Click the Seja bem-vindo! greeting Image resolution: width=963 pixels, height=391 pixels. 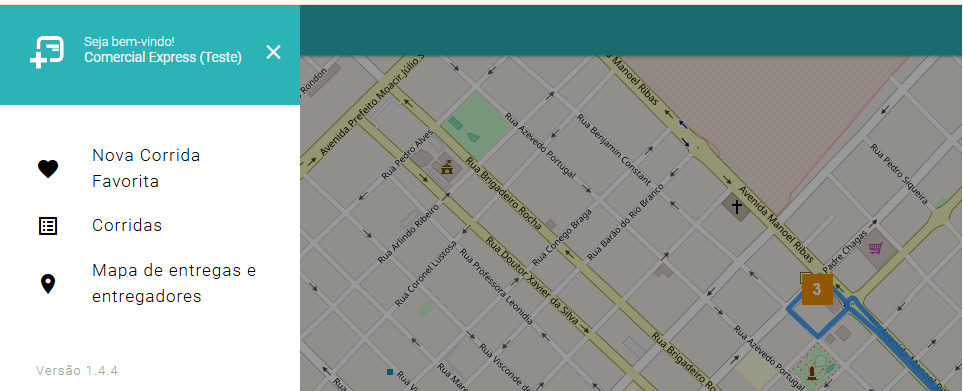[x=129, y=42]
